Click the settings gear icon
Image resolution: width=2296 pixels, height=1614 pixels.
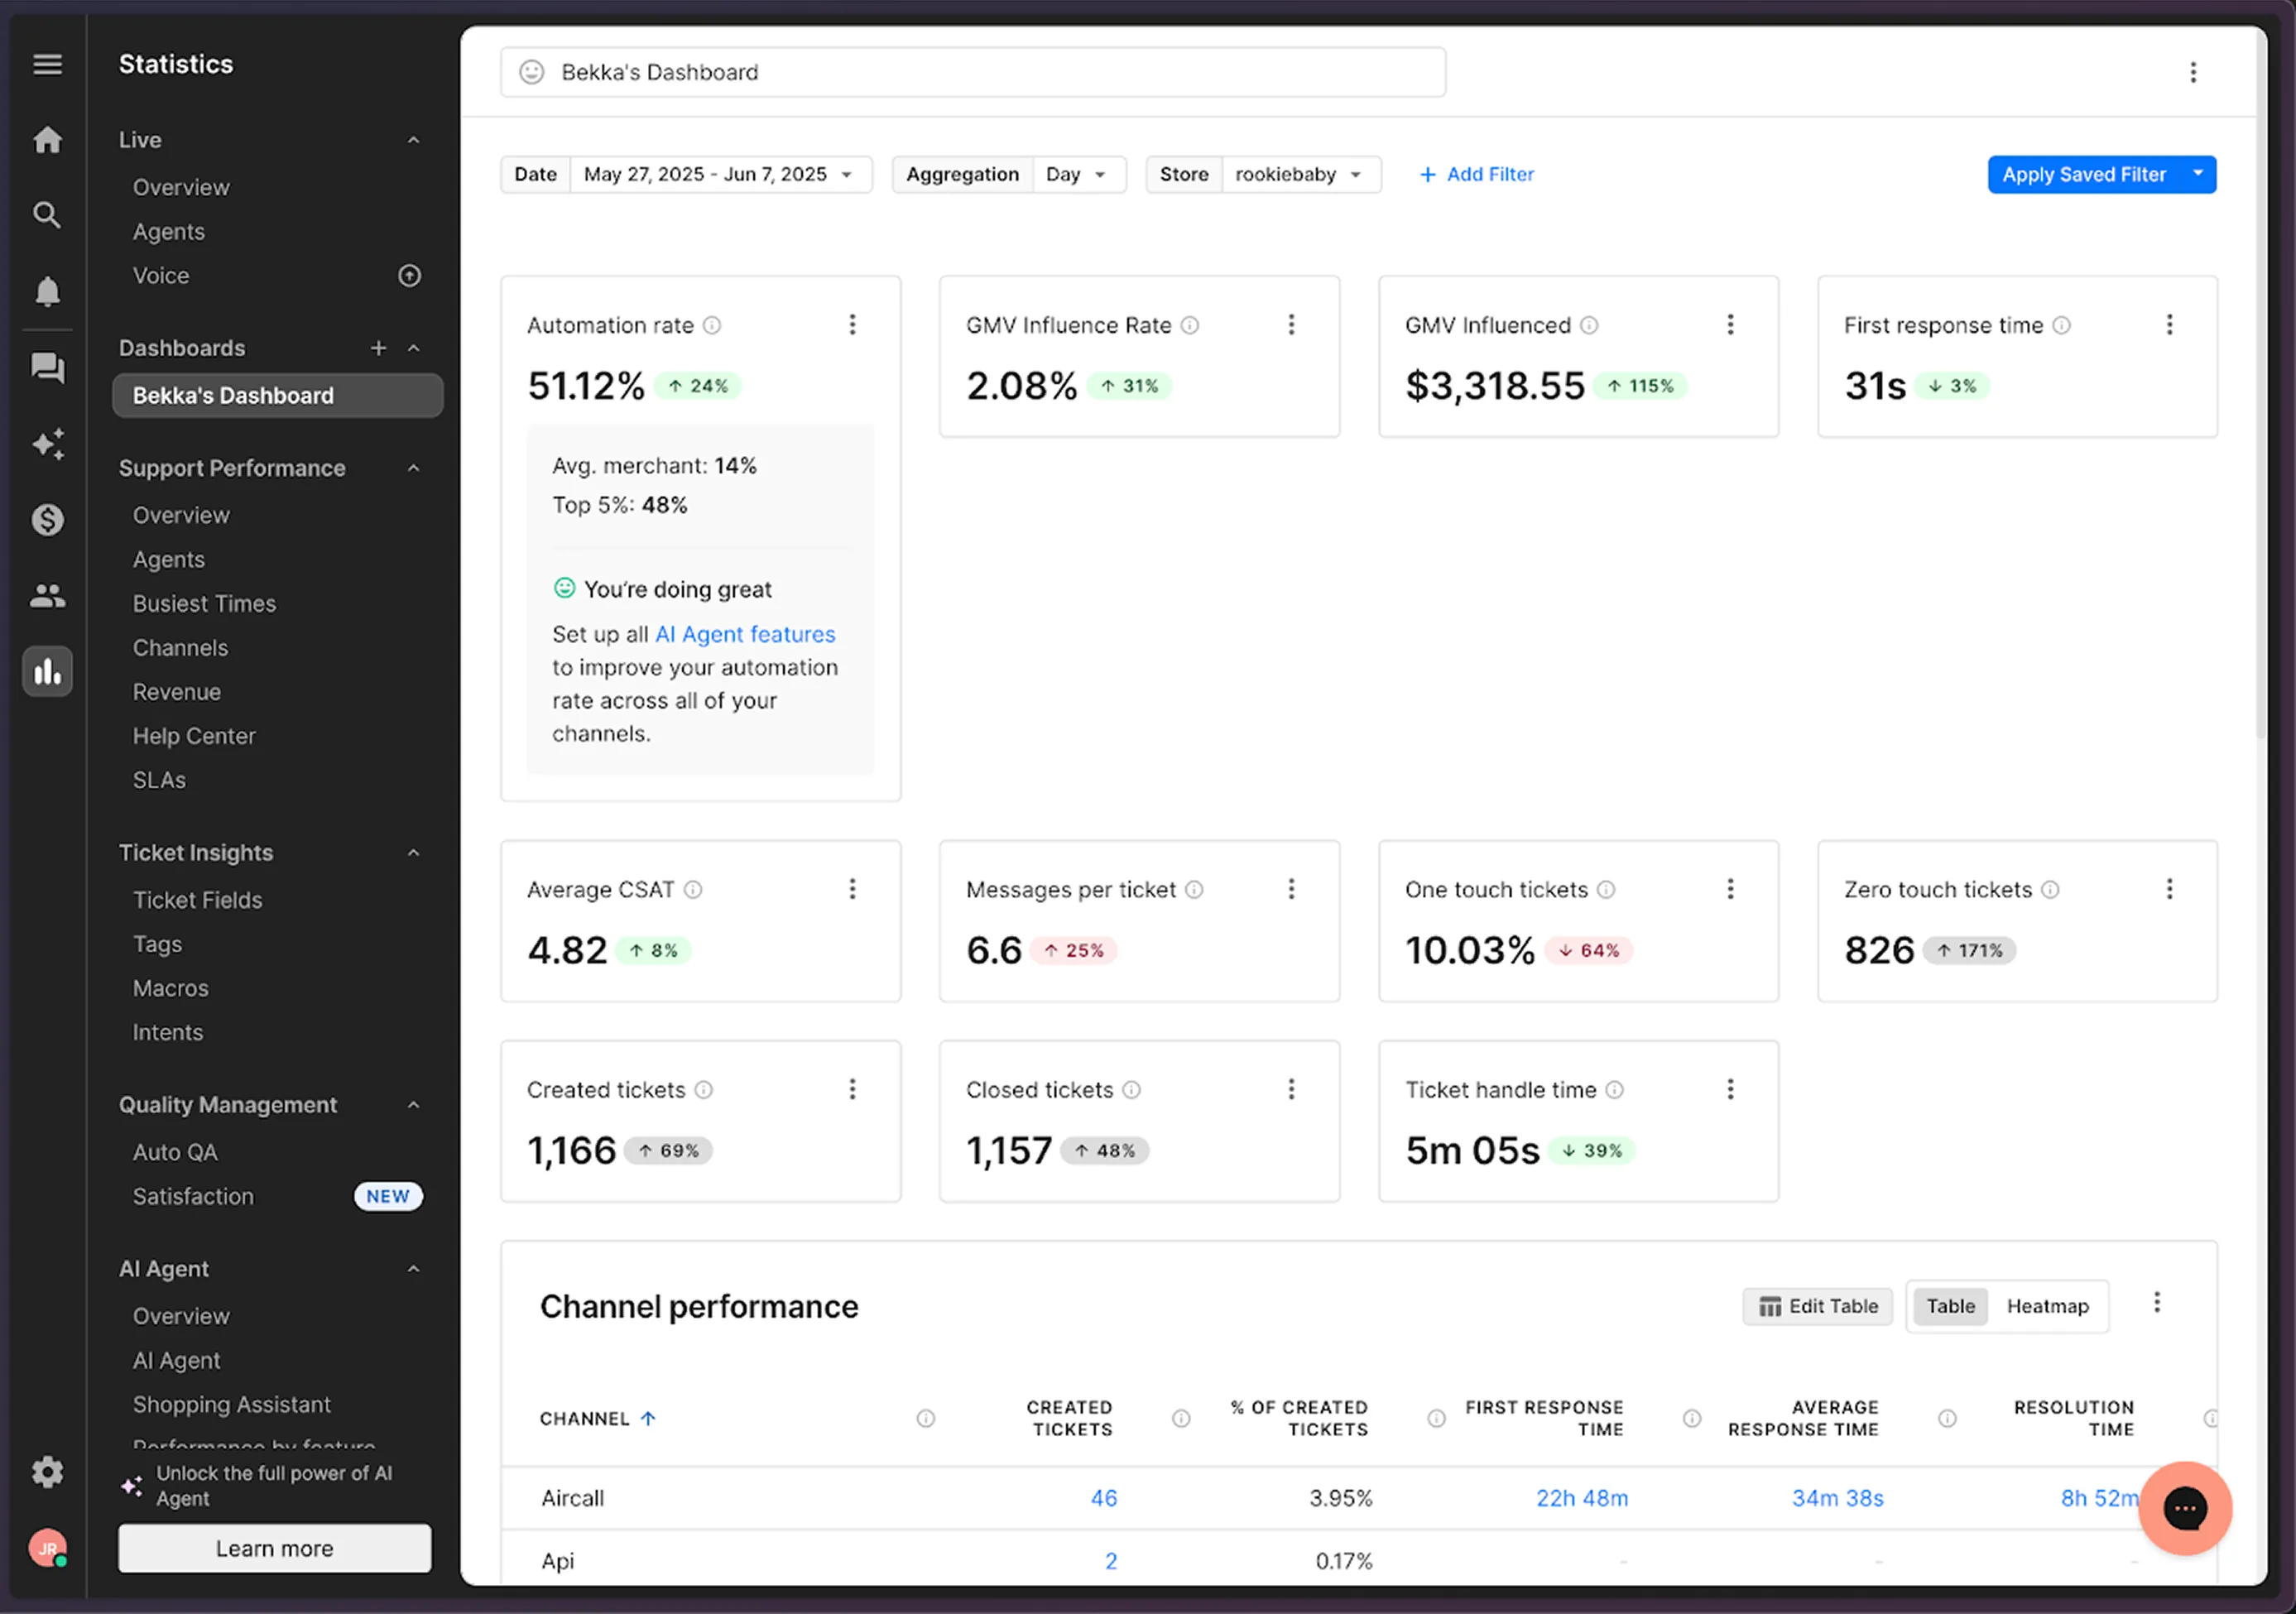coord(47,1472)
